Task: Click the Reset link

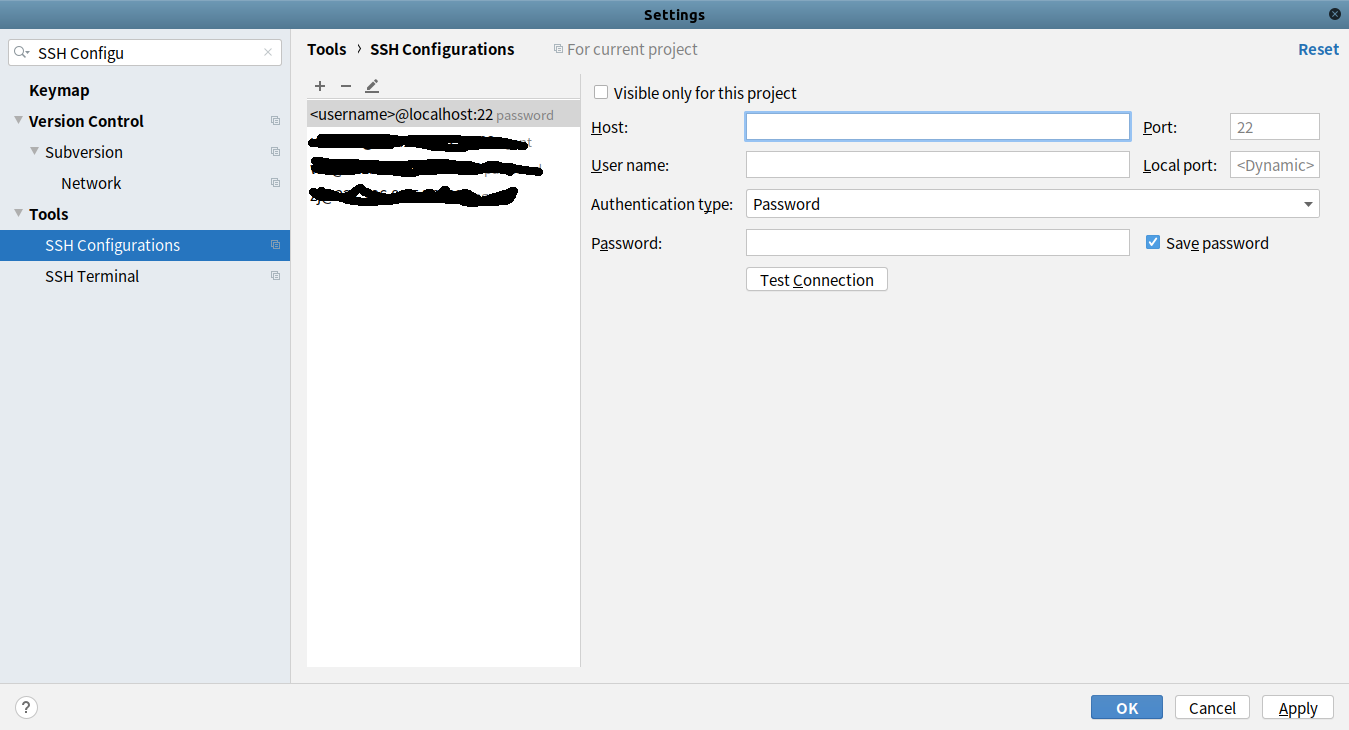Action: click(x=1318, y=49)
